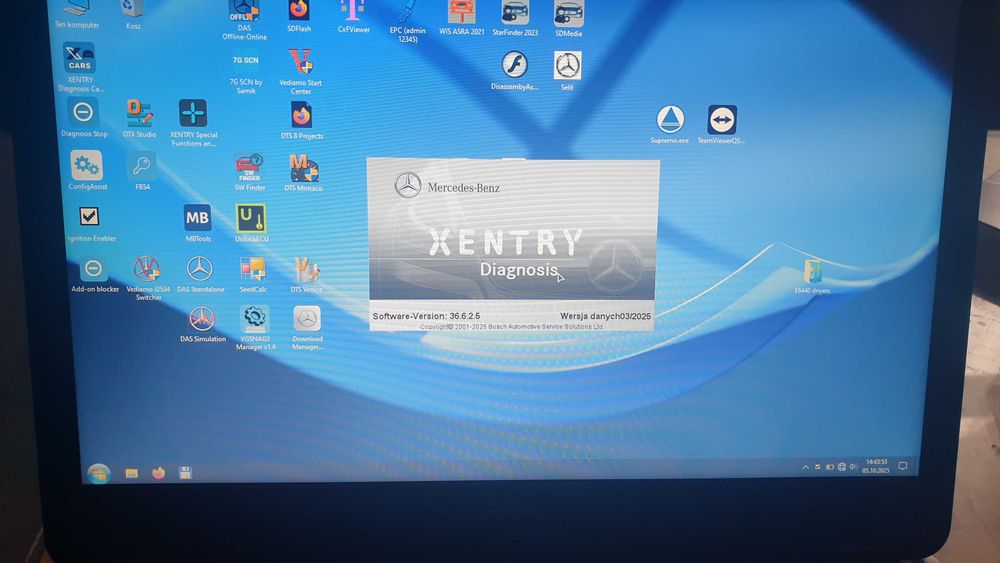Show hidden tray icons chevron
Screen dimensions: 1000x563
(805, 467)
